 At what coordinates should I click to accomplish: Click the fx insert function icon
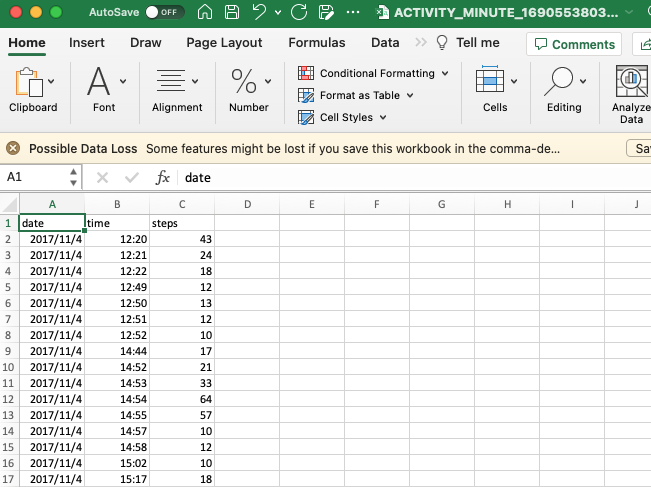pyautogui.click(x=162, y=178)
